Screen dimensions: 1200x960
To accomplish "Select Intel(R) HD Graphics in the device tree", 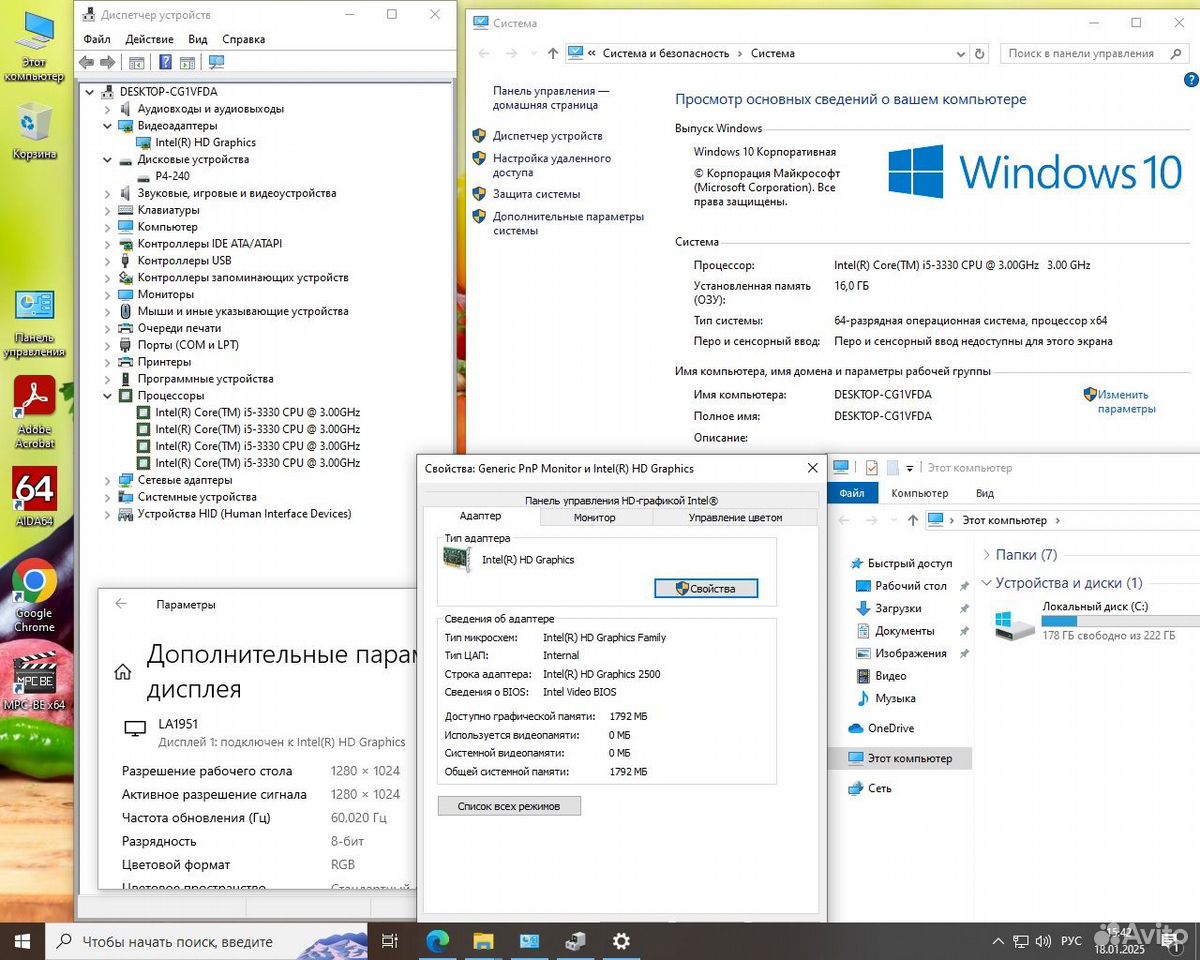I will coord(206,142).
